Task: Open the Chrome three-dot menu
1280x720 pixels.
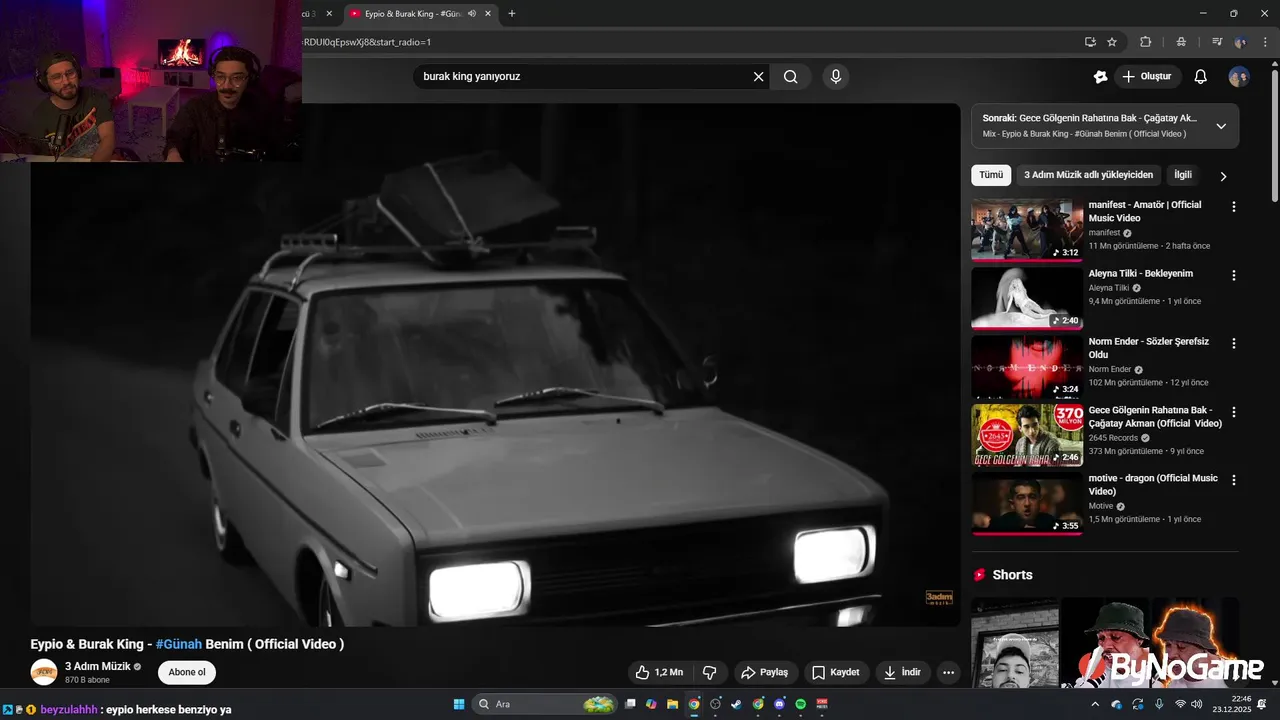Action: tap(1265, 42)
